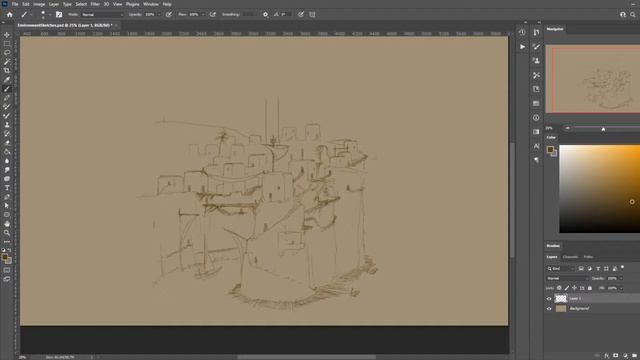
Task: Select the Move tool
Action: point(7,35)
